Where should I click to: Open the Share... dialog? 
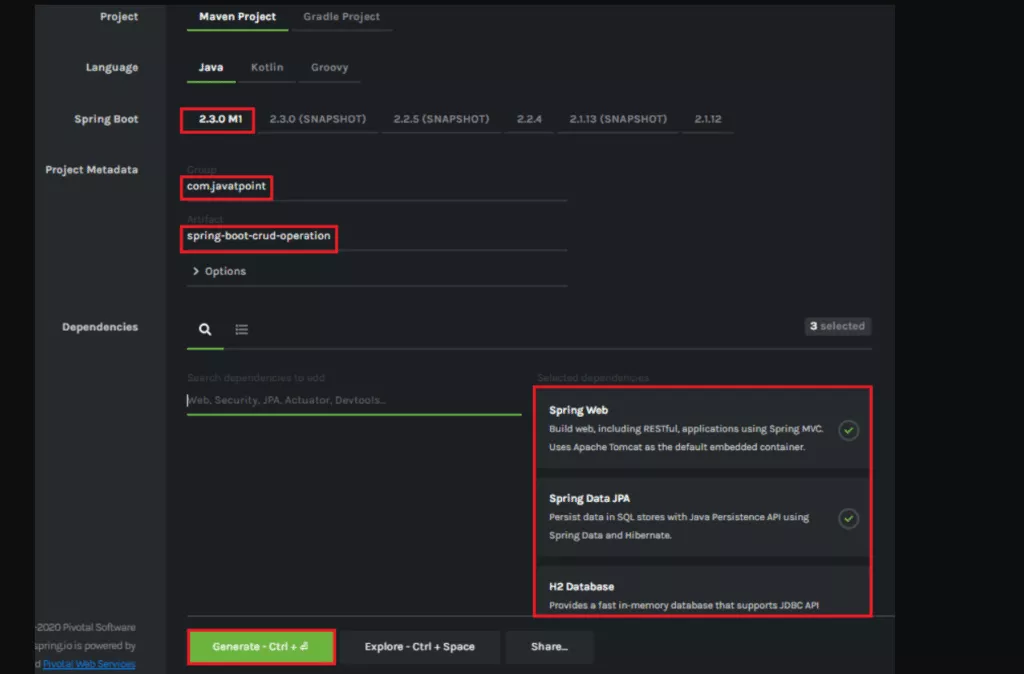pos(549,647)
